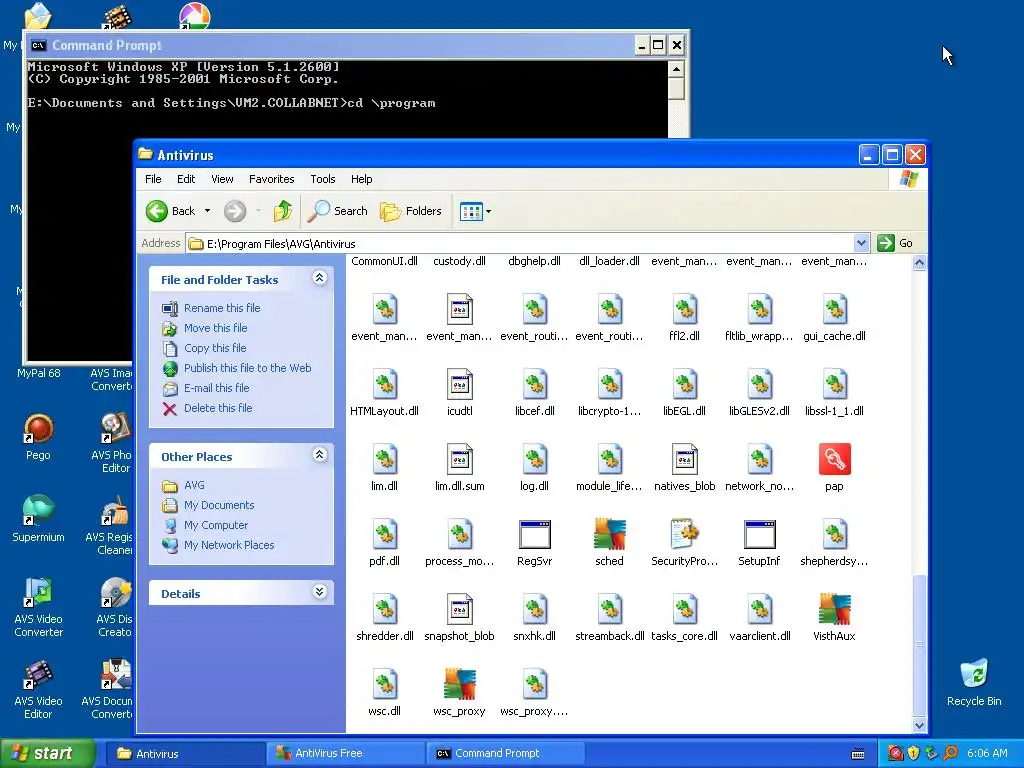Click the Back navigation button
Screen dimensions: 1024x768
coord(170,211)
